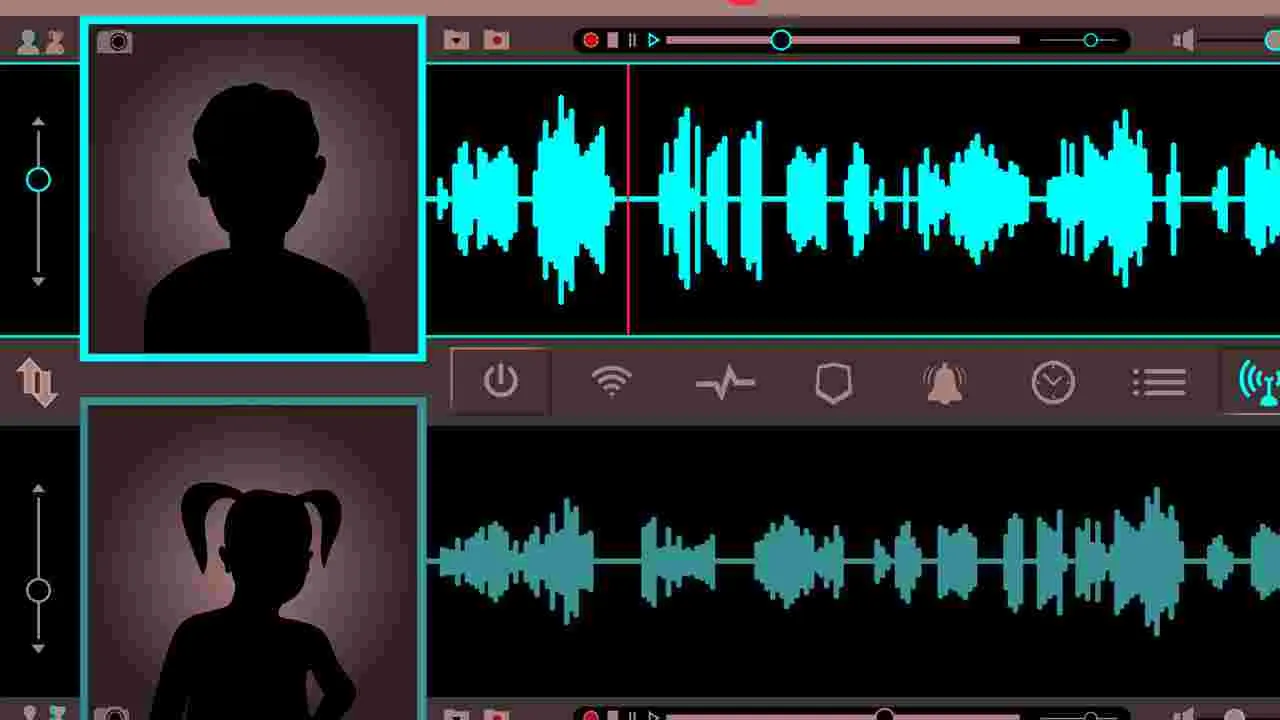Click the recording folder icon with red dot
Image resolution: width=1280 pixels, height=720 pixels.
(496, 40)
